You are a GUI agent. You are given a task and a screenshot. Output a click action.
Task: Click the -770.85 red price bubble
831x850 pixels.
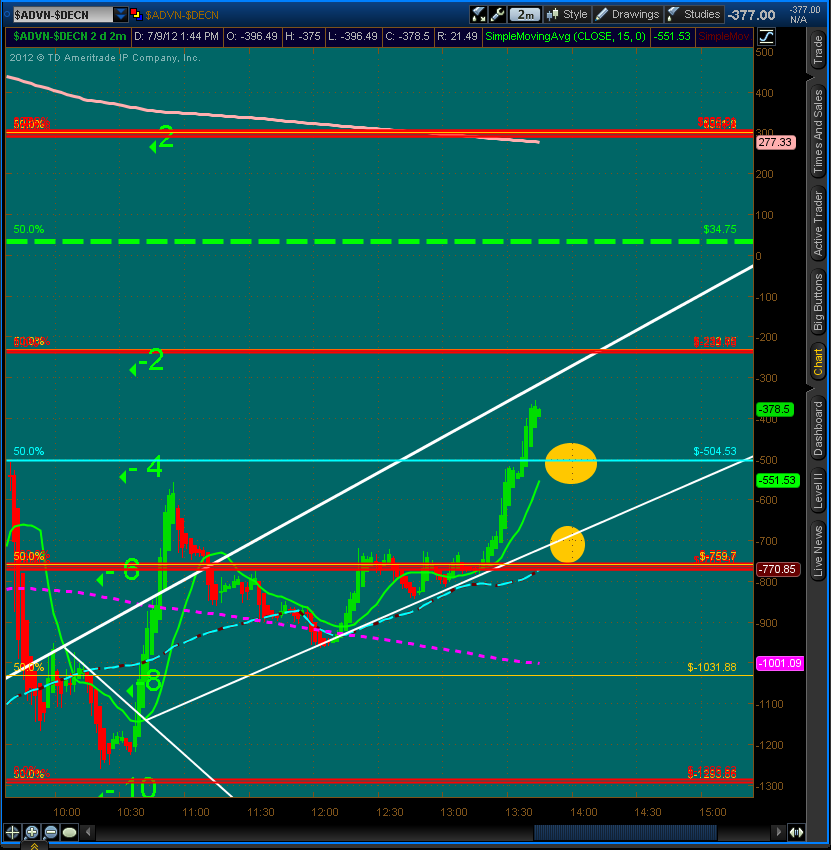pyautogui.click(x=777, y=569)
